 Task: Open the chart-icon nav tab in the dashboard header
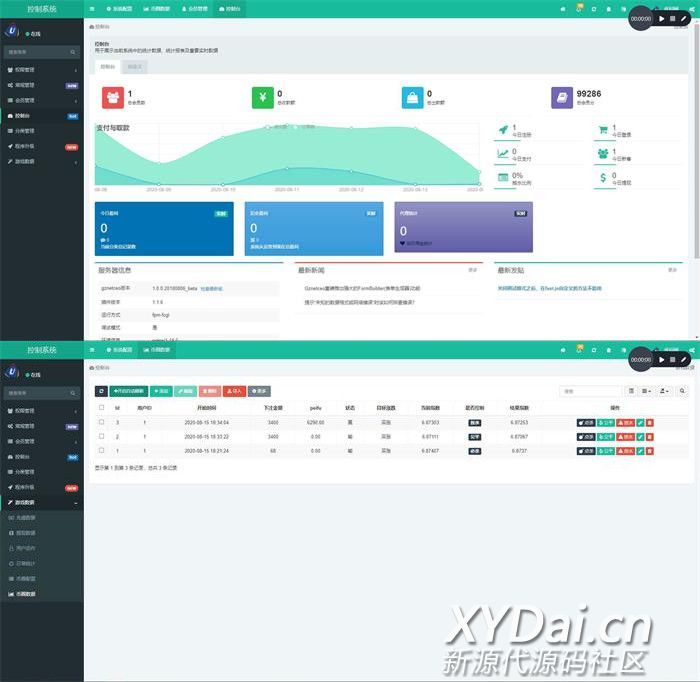click(x=157, y=9)
